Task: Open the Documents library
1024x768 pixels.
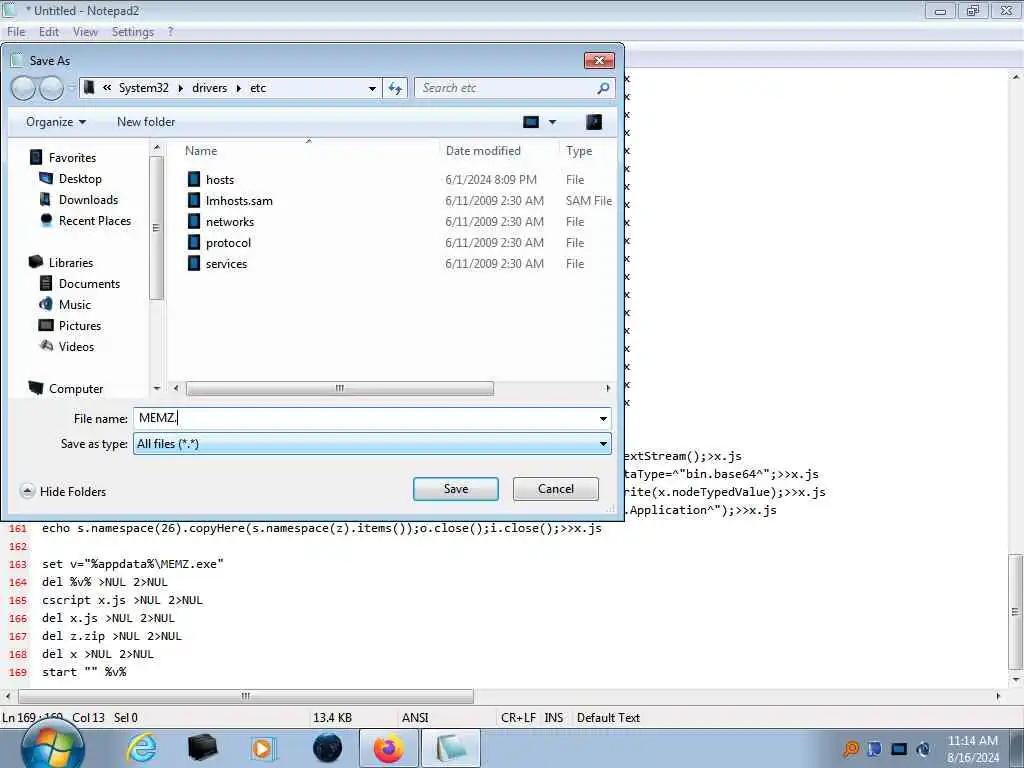Action: pyautogui.click(x=89, y=283)
